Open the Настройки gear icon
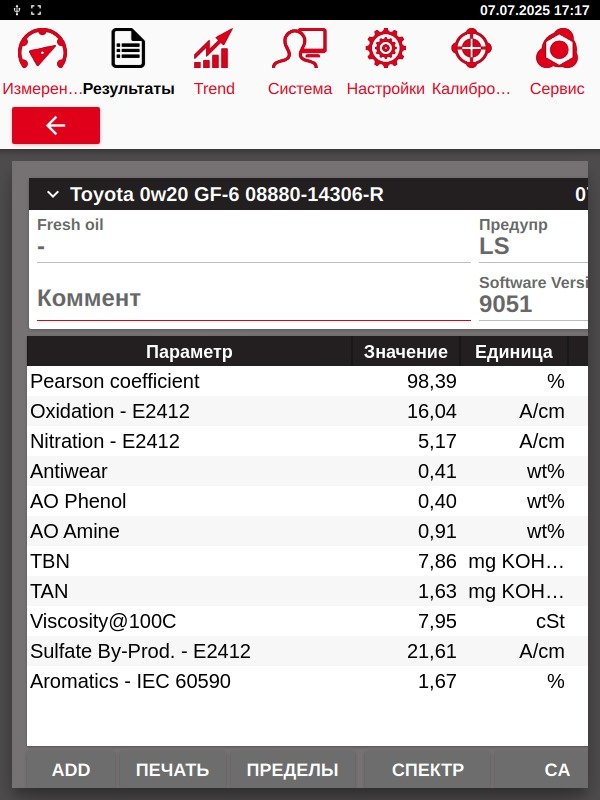 (x=385, y=48)
